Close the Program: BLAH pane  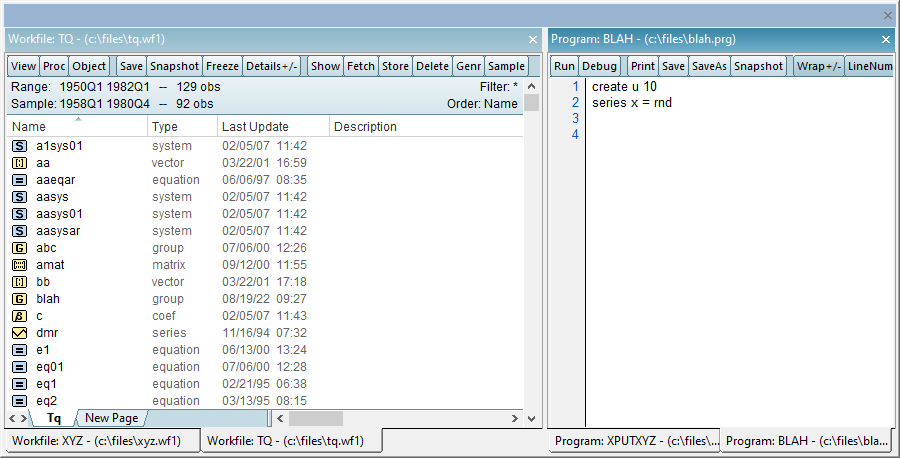point(885,39)
